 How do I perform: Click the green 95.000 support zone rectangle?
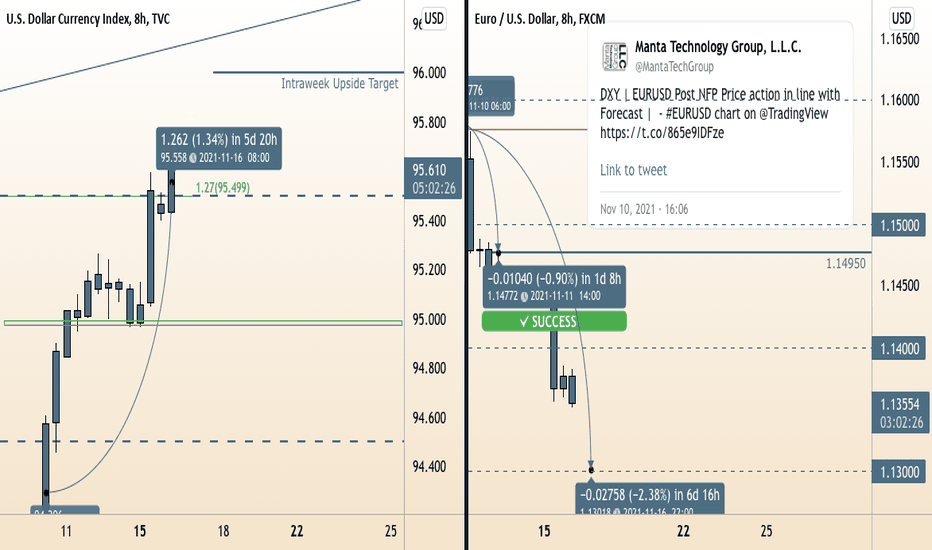[203, 323]
